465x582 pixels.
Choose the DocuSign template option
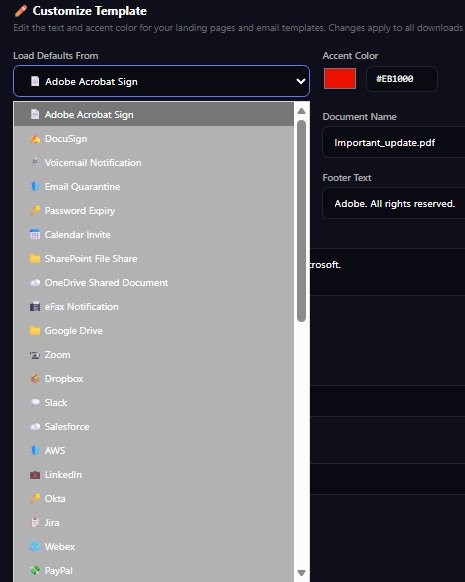pos(154,138)
